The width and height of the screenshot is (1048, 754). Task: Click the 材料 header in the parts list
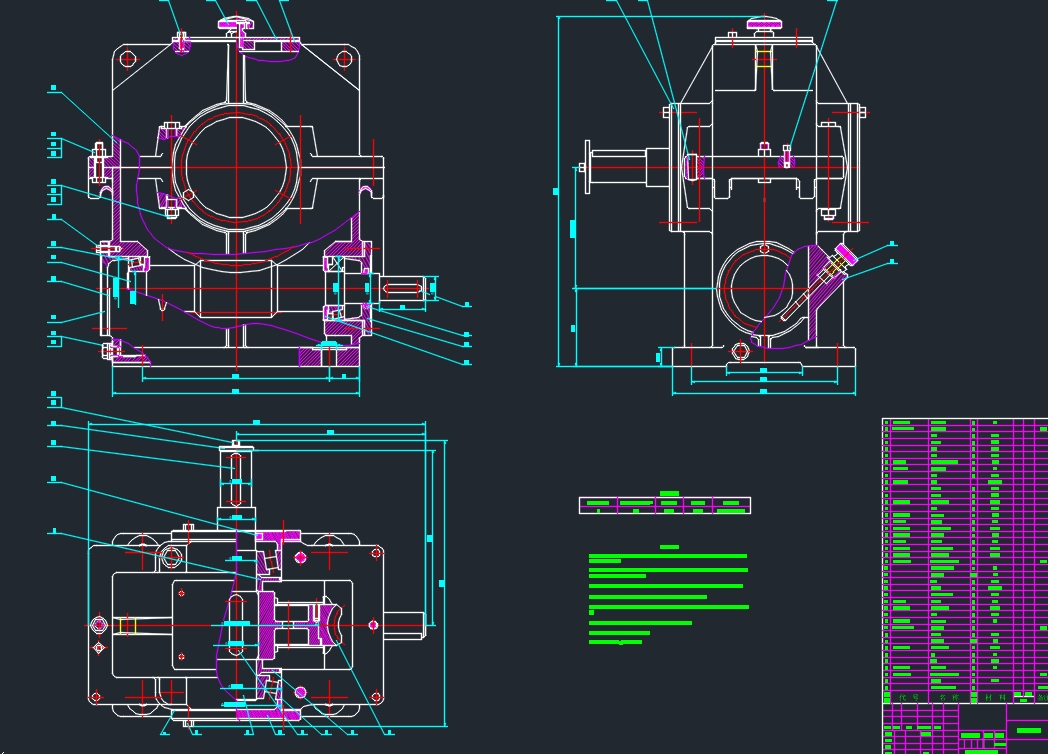tap(996, 697)
